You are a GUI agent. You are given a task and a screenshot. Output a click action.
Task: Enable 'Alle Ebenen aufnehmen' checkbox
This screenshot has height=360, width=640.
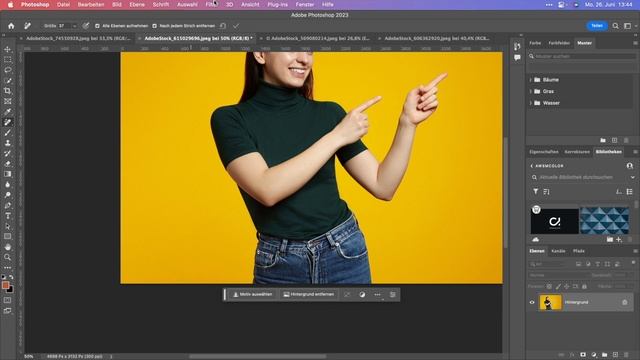pyautogui.click(x=97, y=26)
